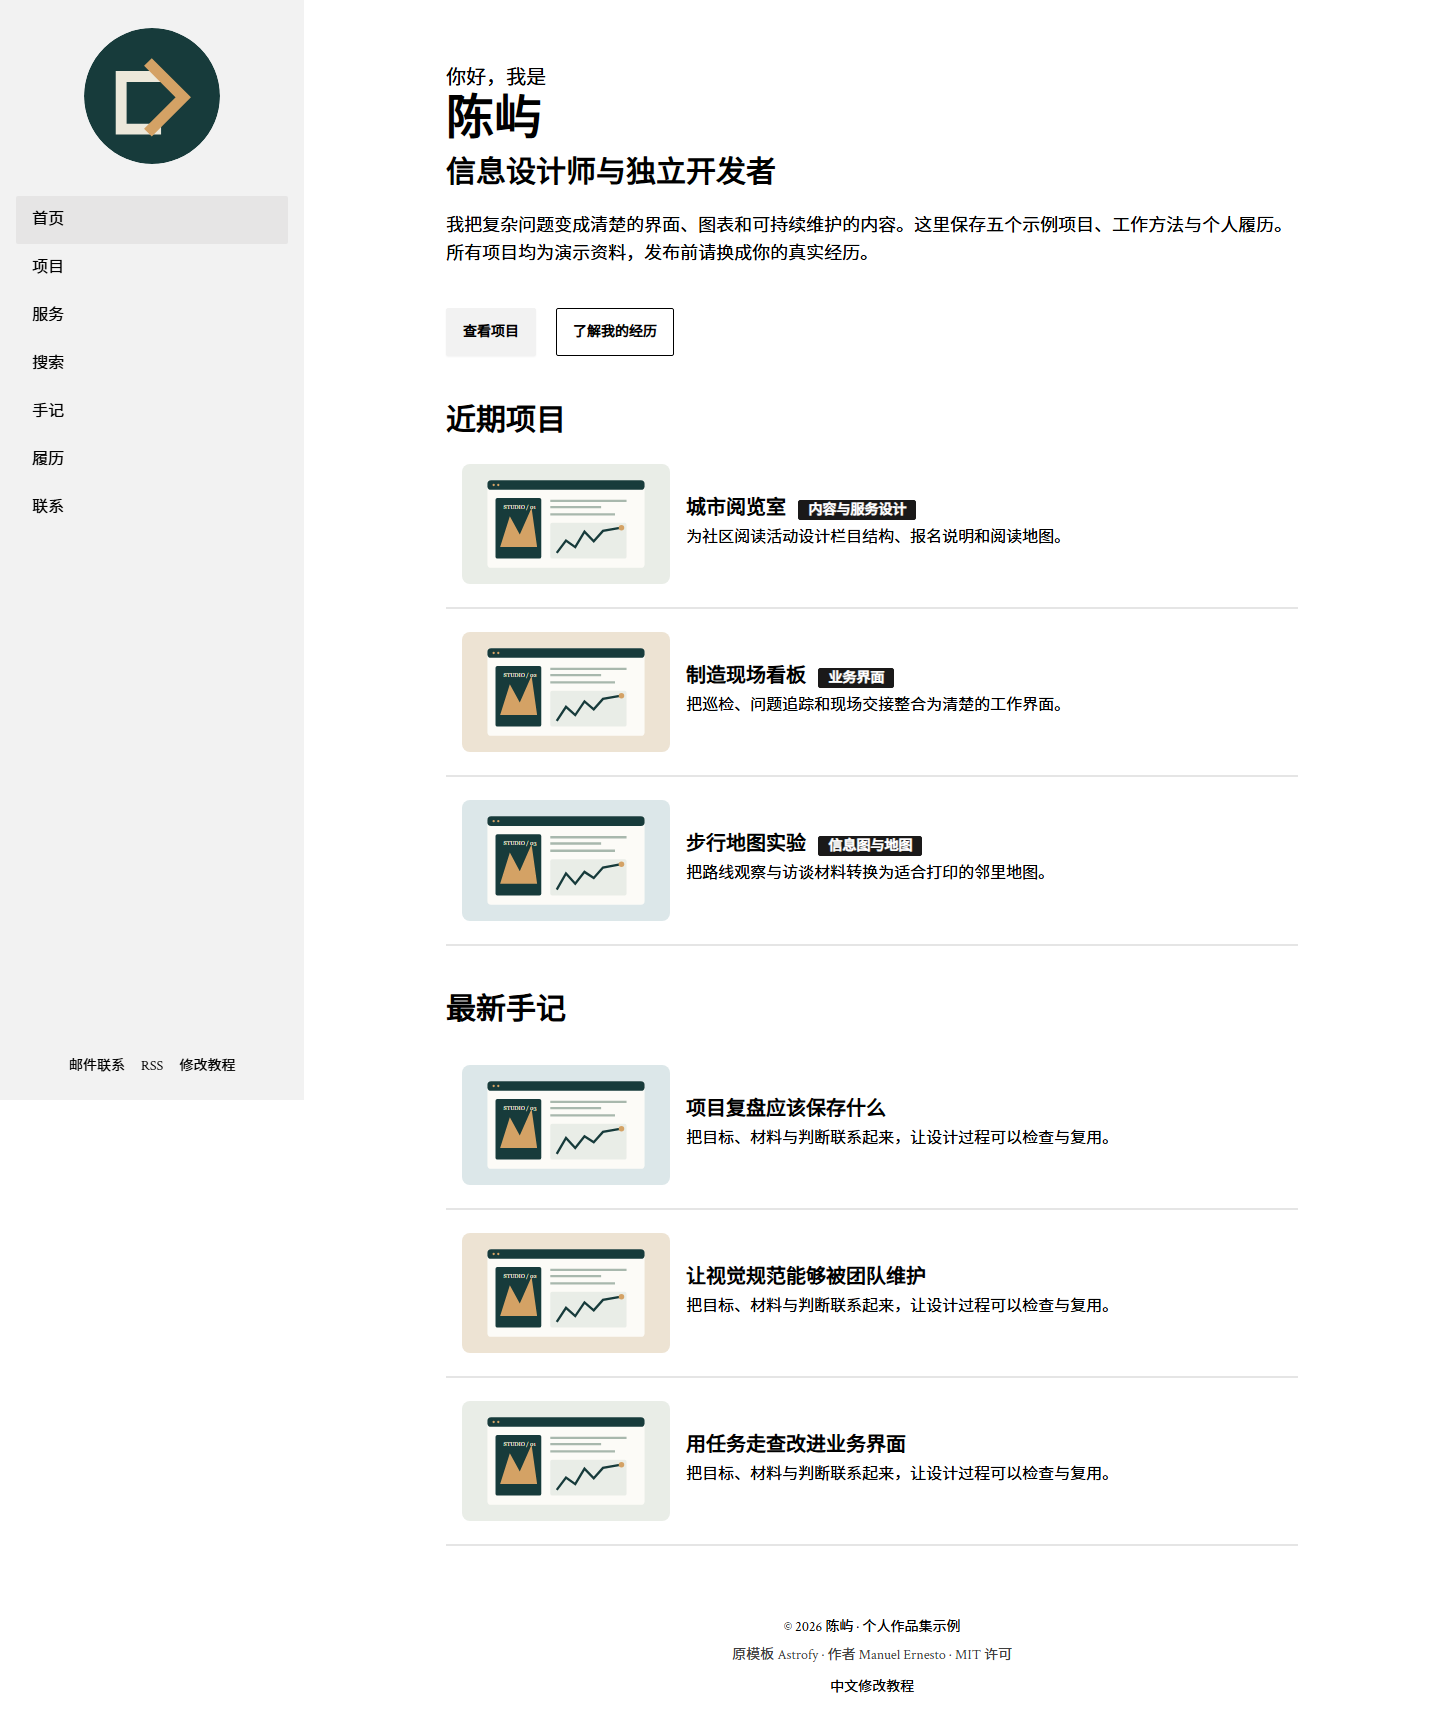Viewport: 1440px width, 1717px height.
Task: Open the 制造现场看板 project title link
Action: tap(746, 676)
